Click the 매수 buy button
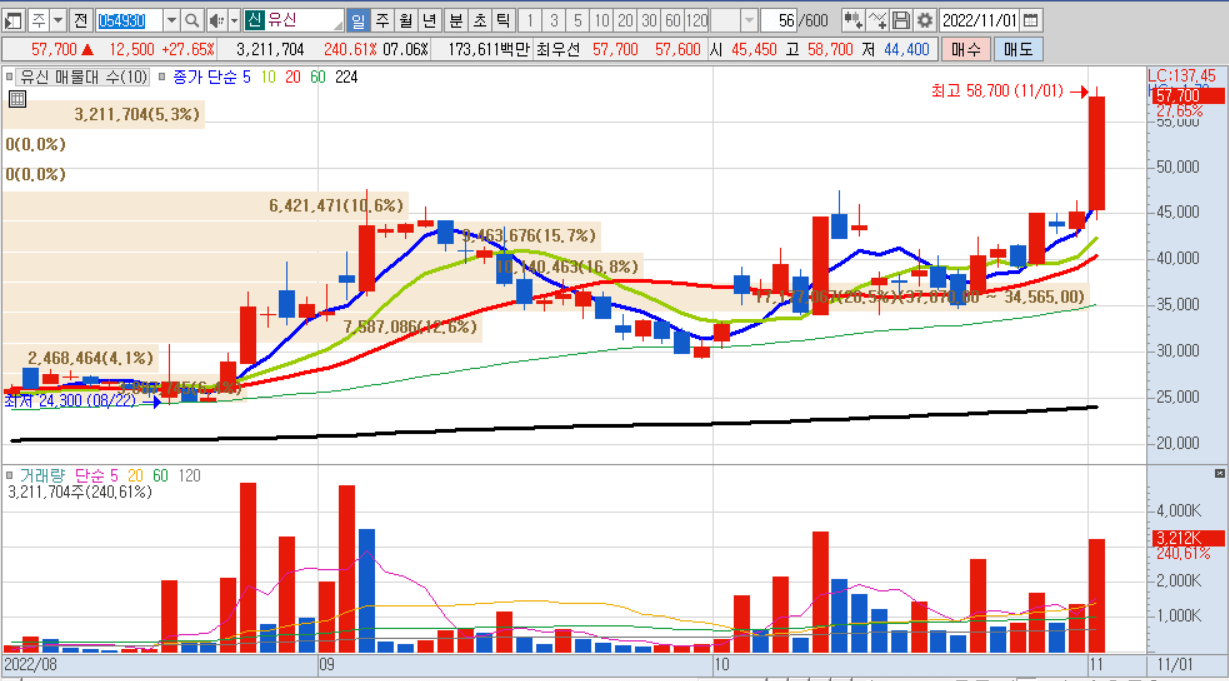This screenshot has height=681, width=1229. [966, 49]
